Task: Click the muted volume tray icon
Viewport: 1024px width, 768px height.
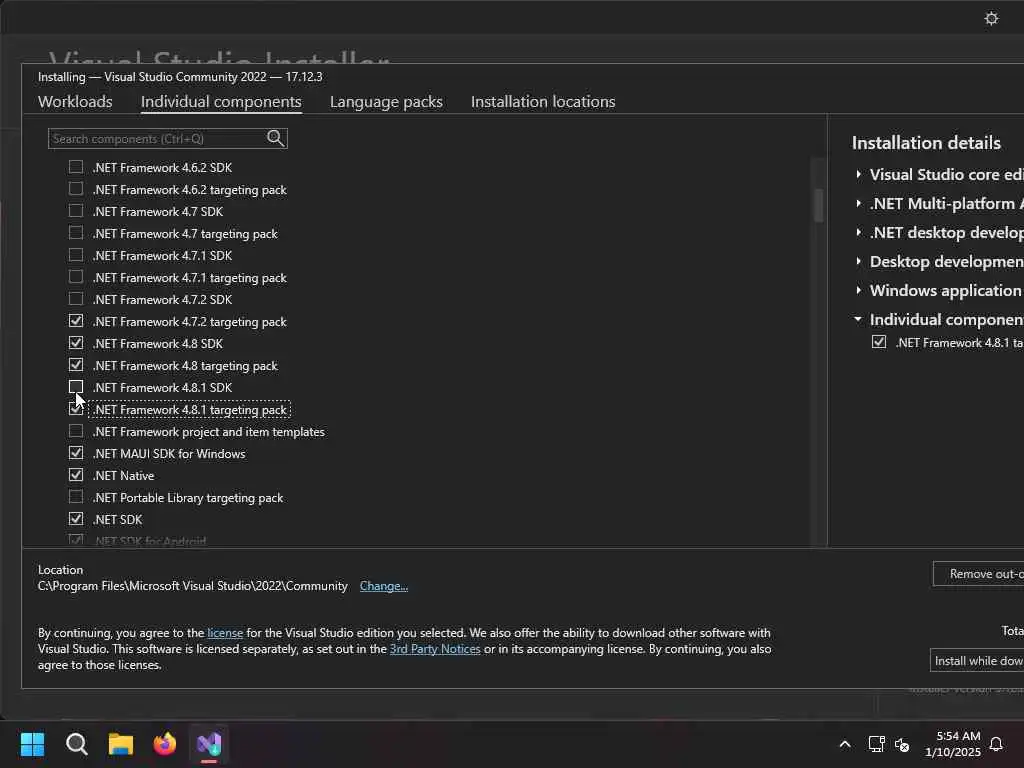Action: pos(902,744)
